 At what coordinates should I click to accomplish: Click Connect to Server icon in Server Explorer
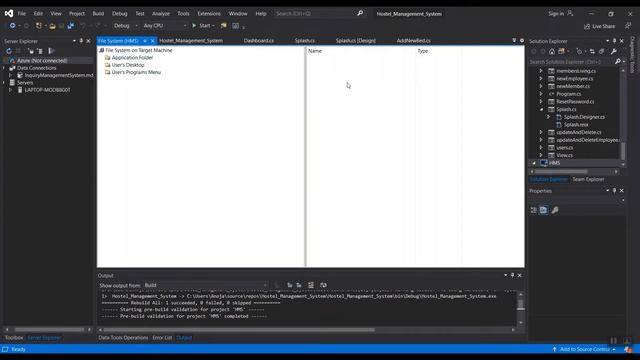tap(40, 51)
